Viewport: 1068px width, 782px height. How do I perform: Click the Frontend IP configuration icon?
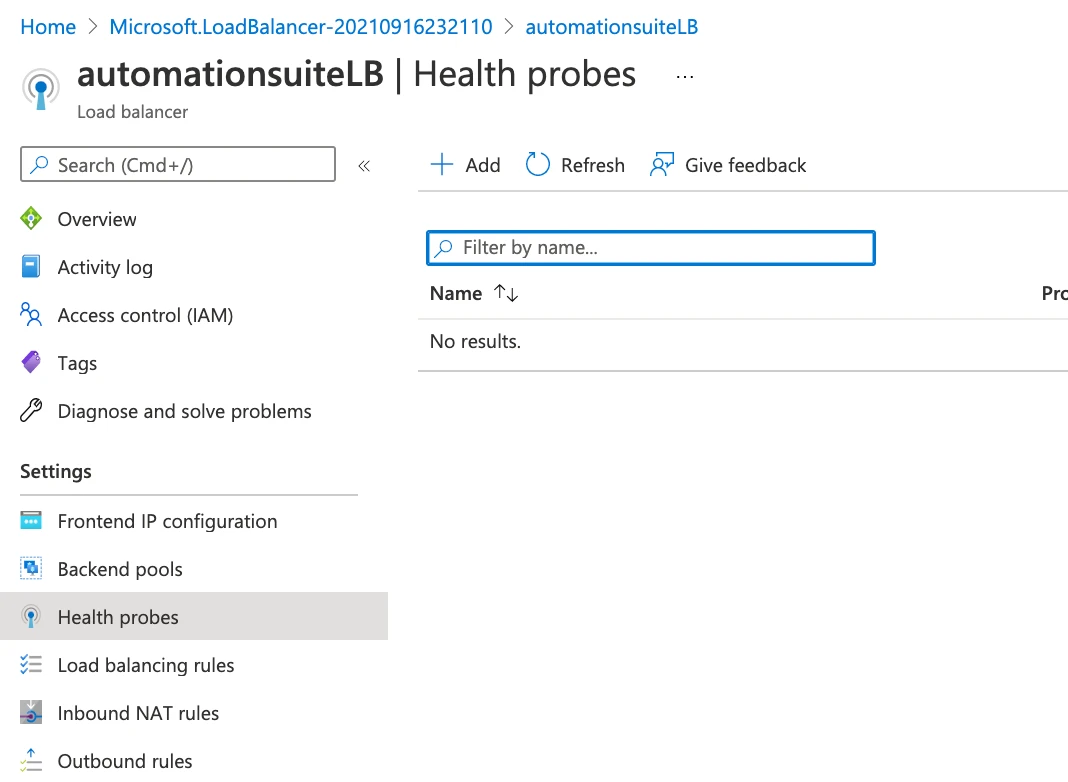[x=31, y=520]
